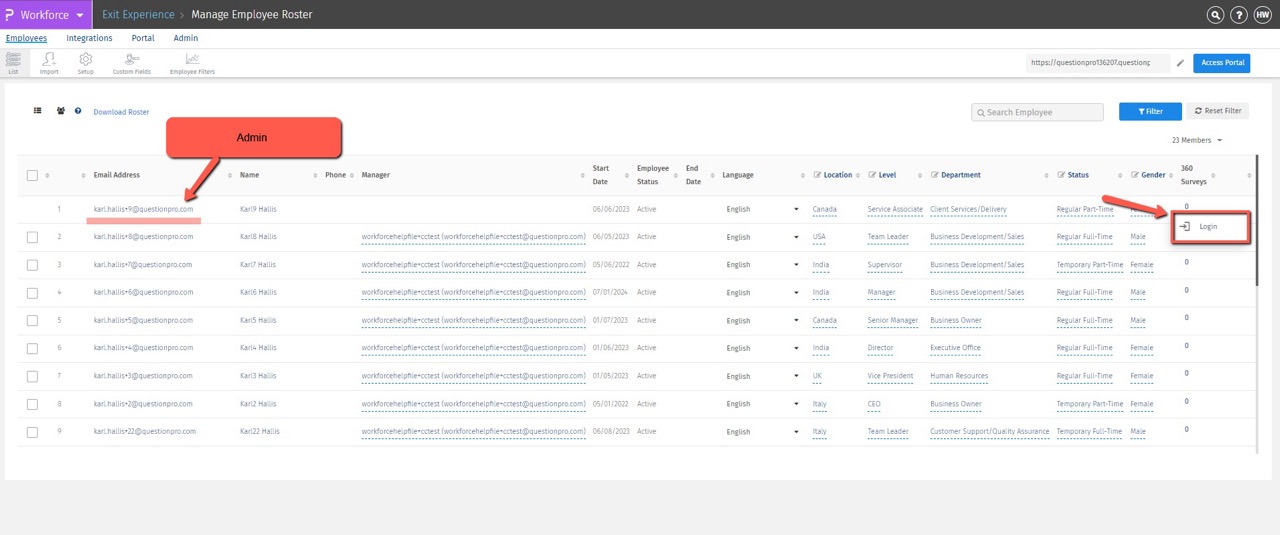Select checkbox for Karl8 Hallis row
The image size is (1280, 535).
point(32,237)
